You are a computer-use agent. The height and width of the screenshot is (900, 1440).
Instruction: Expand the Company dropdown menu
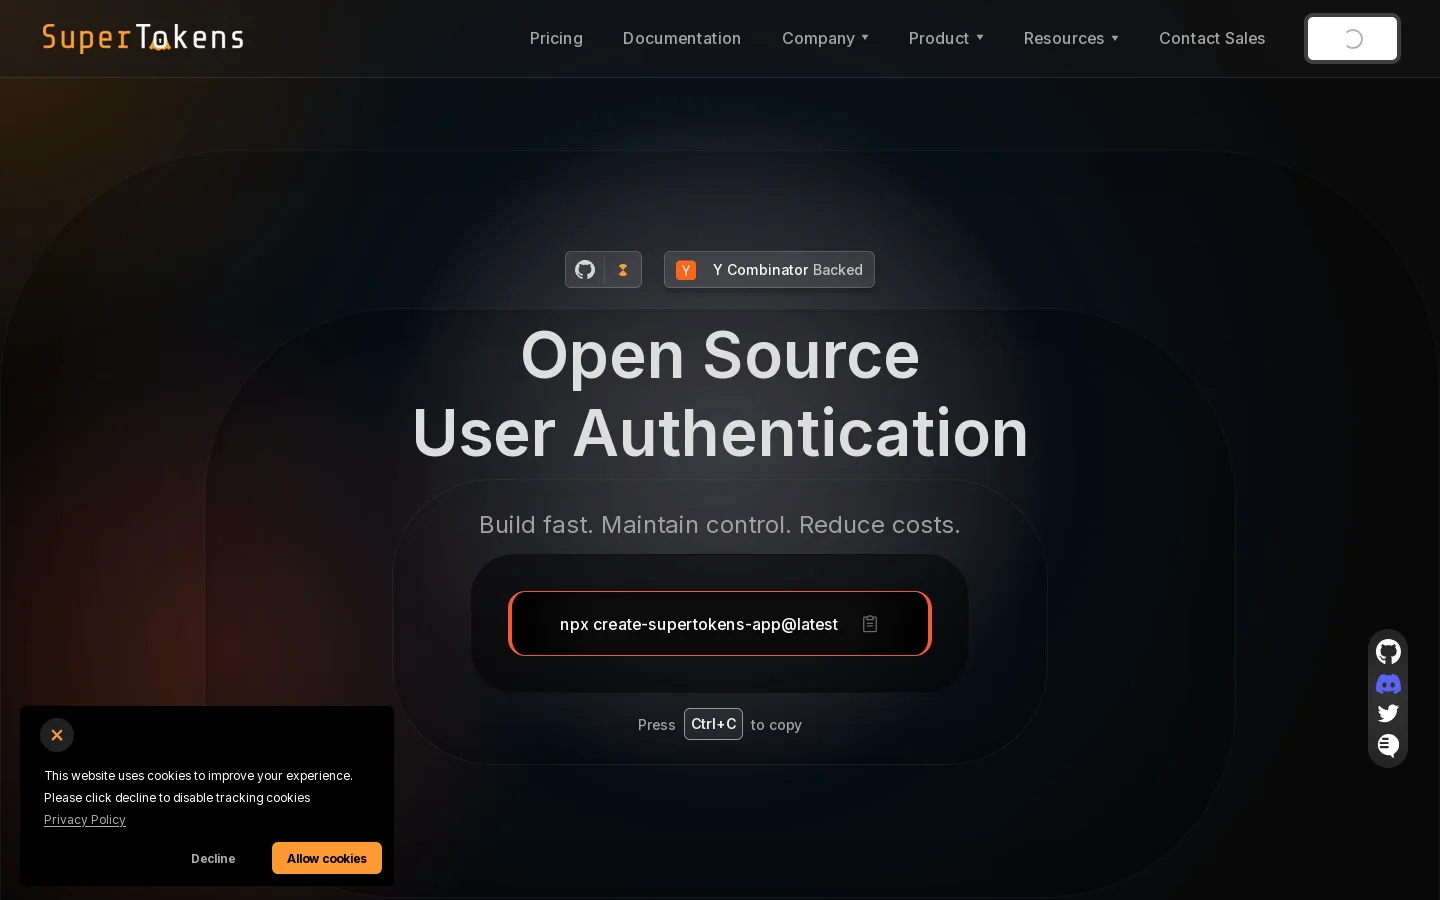pos(825,38)
